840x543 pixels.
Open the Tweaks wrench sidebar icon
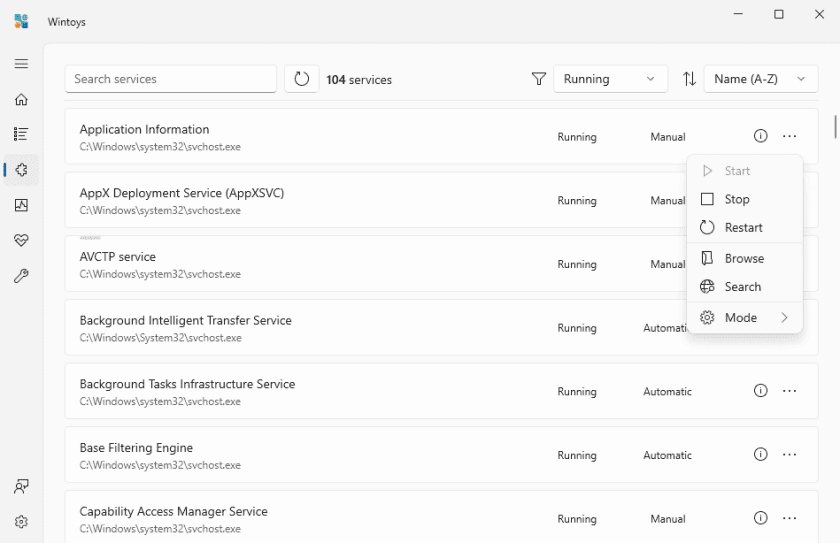coord(21,276)
